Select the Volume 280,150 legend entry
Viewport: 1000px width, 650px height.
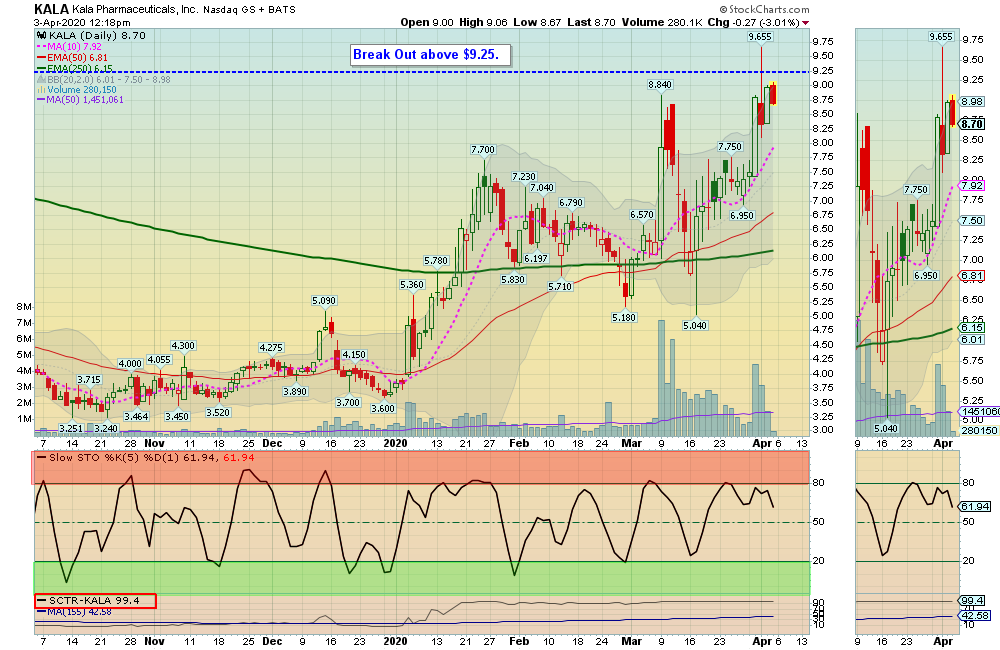tap(77, 90)
